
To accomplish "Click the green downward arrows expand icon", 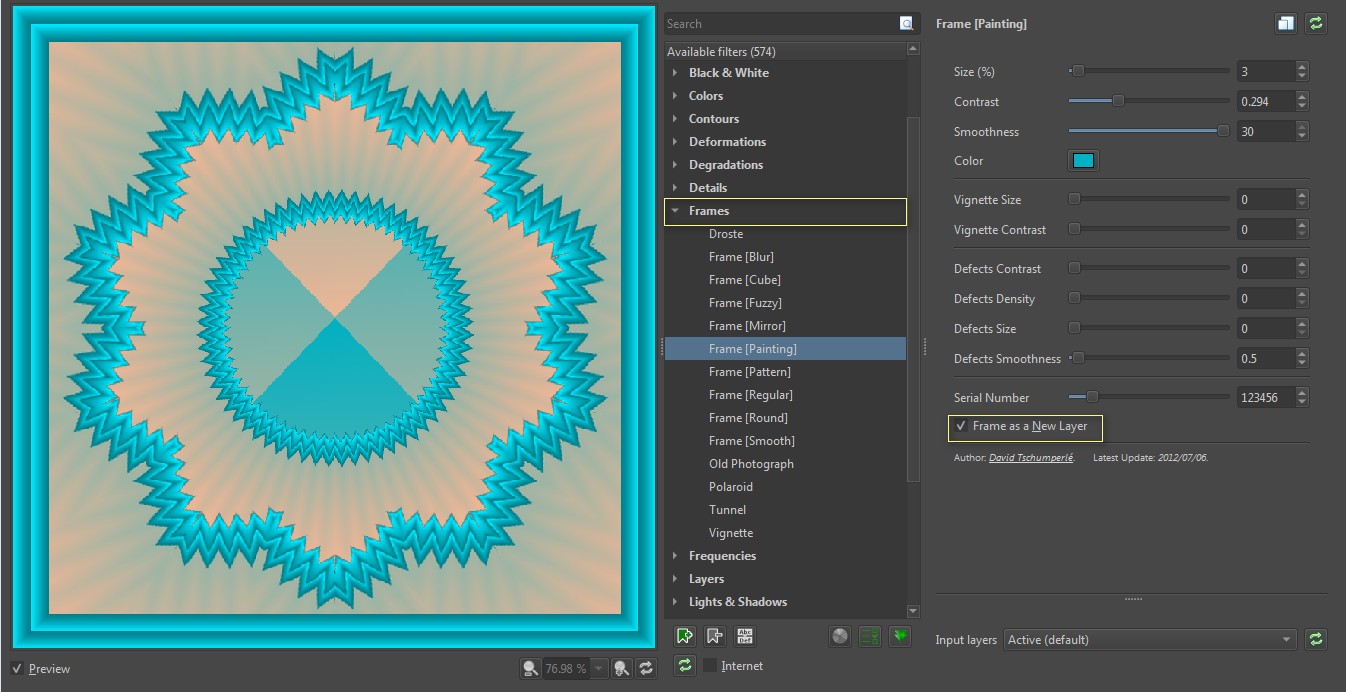I will [x=900, y=636].
